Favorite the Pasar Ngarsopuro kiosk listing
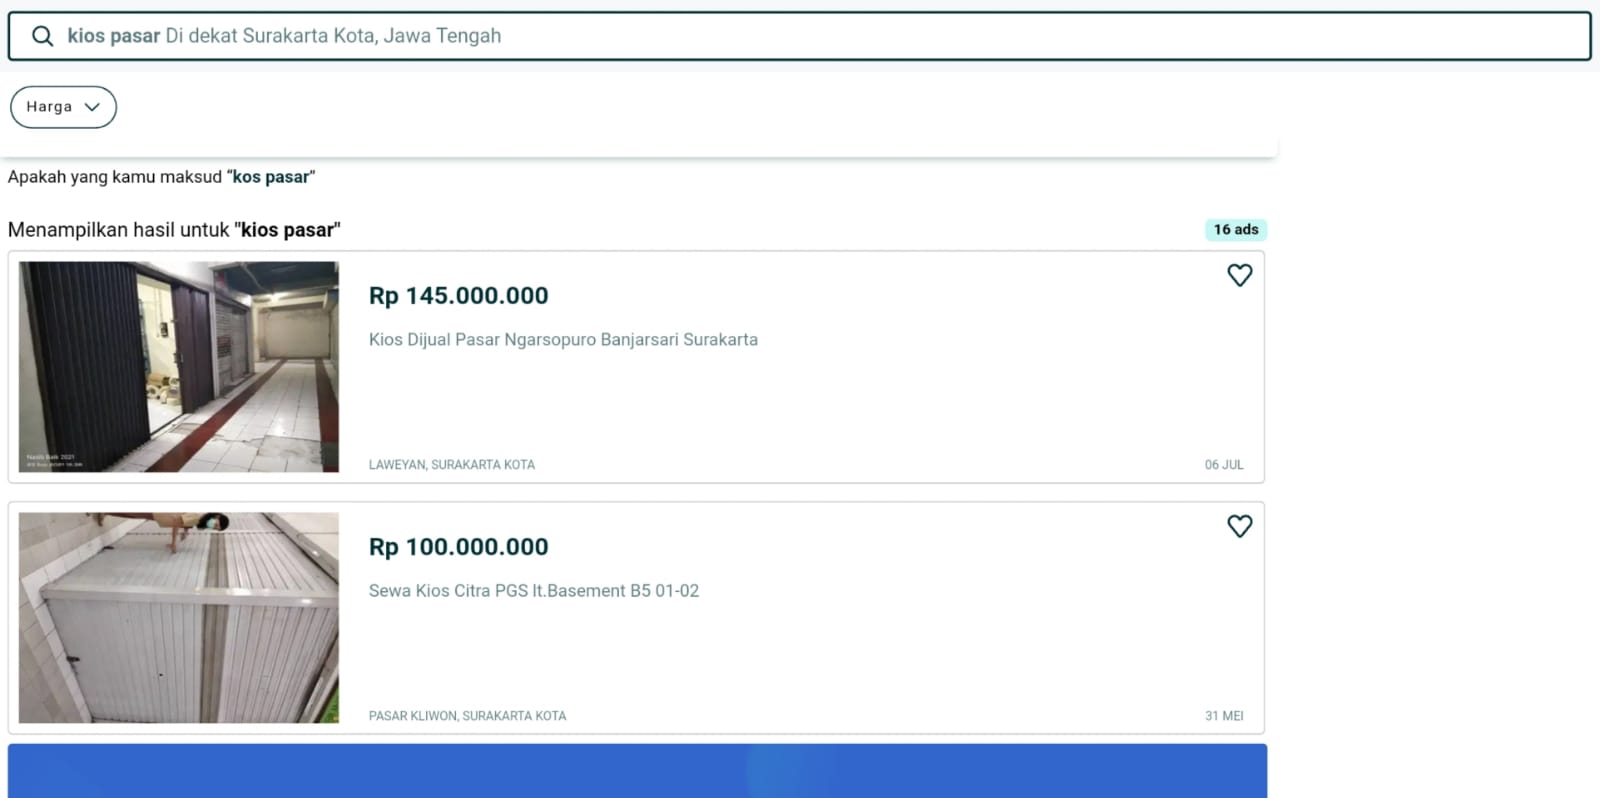This screenshot has width=1600, height=798. click(1239, 275)
